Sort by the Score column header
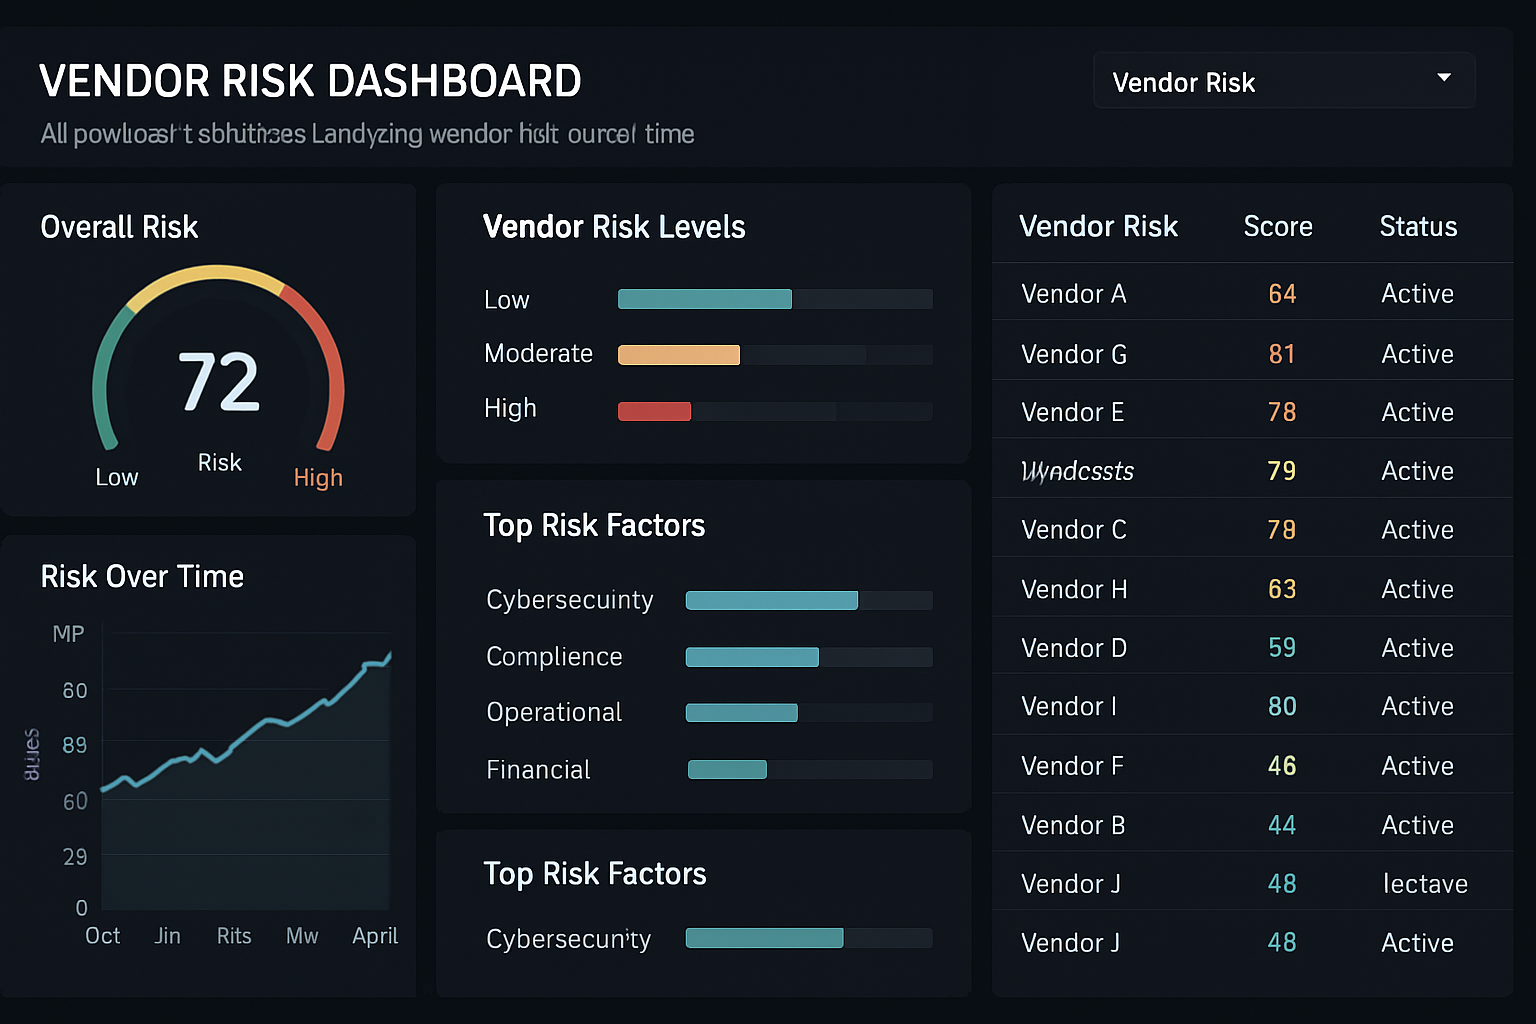1536x1024 pixels. 1278,226
